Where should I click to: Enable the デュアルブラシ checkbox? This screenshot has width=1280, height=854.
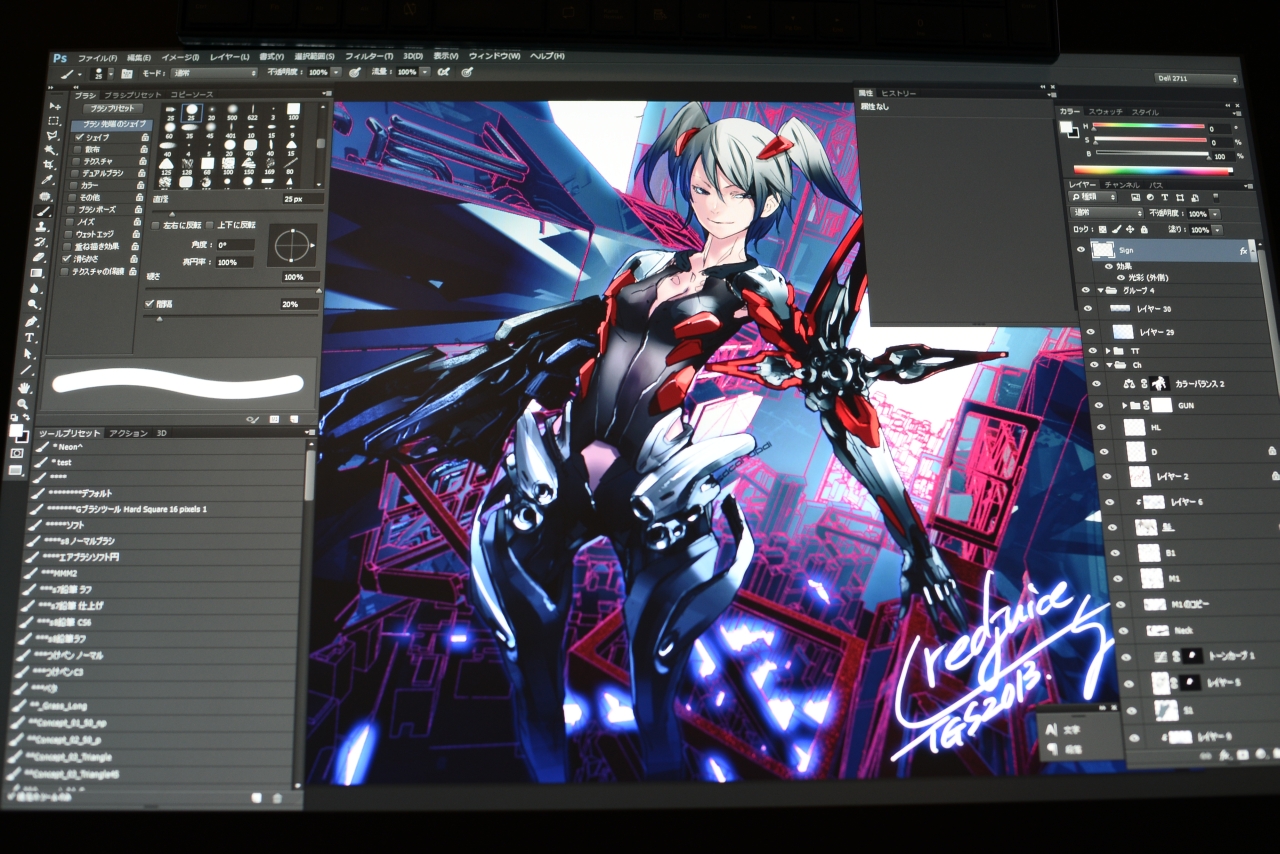pyautogui.click(x=74, y=173)
